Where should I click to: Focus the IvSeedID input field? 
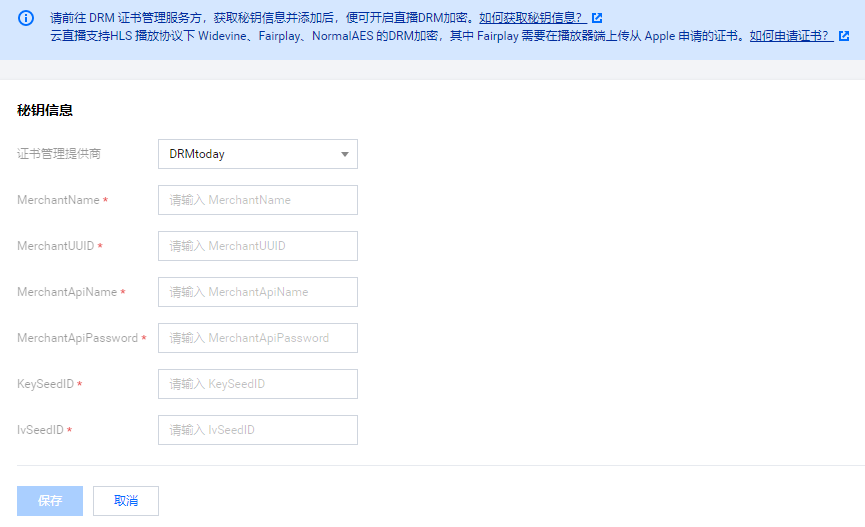[258, 430]
